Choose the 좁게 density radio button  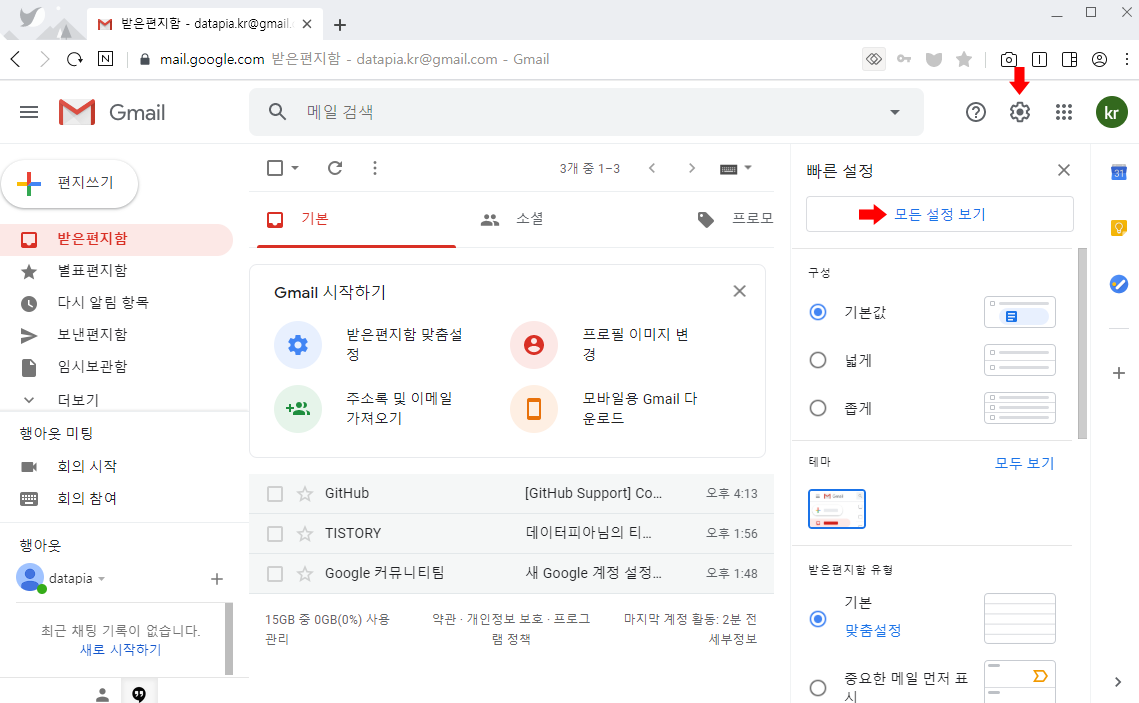pos(818,408)
